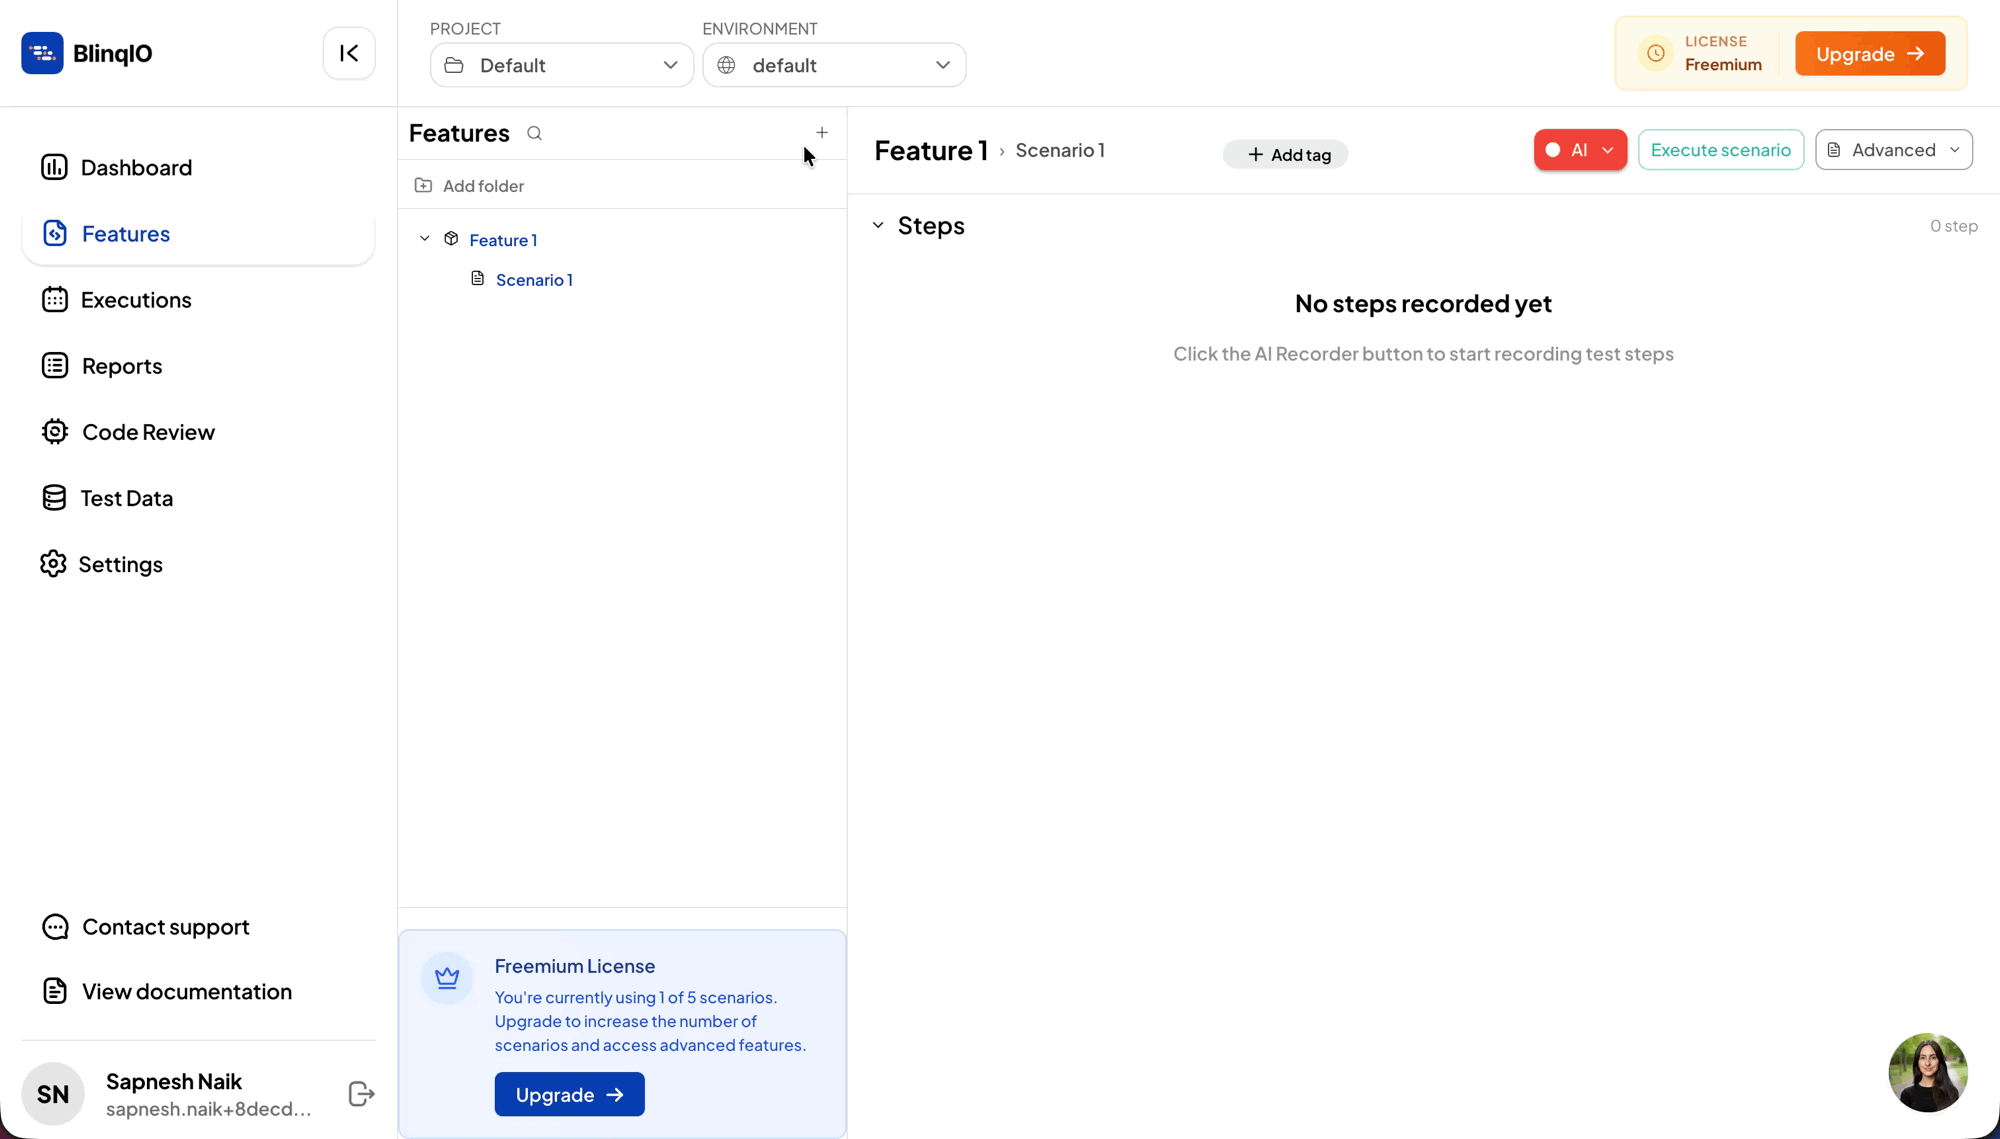This screenshot has width=2000, height=1139.
Task: Click the log out icon
Action: click(x=361, y=1094)
